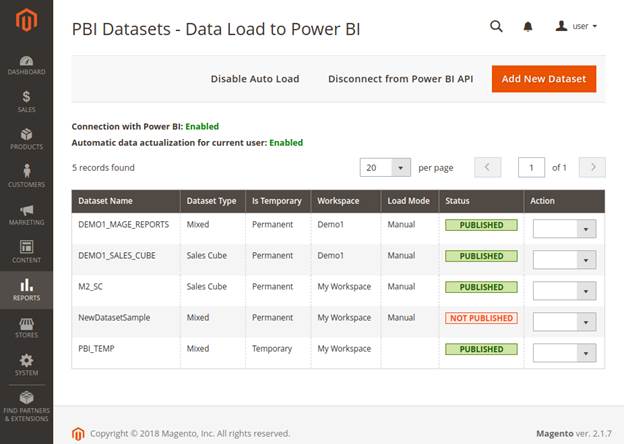Select the DEMO1_SALES_CUBE dataset name
The width and height of the screenshot is (624, 444).
pos(117,255)
